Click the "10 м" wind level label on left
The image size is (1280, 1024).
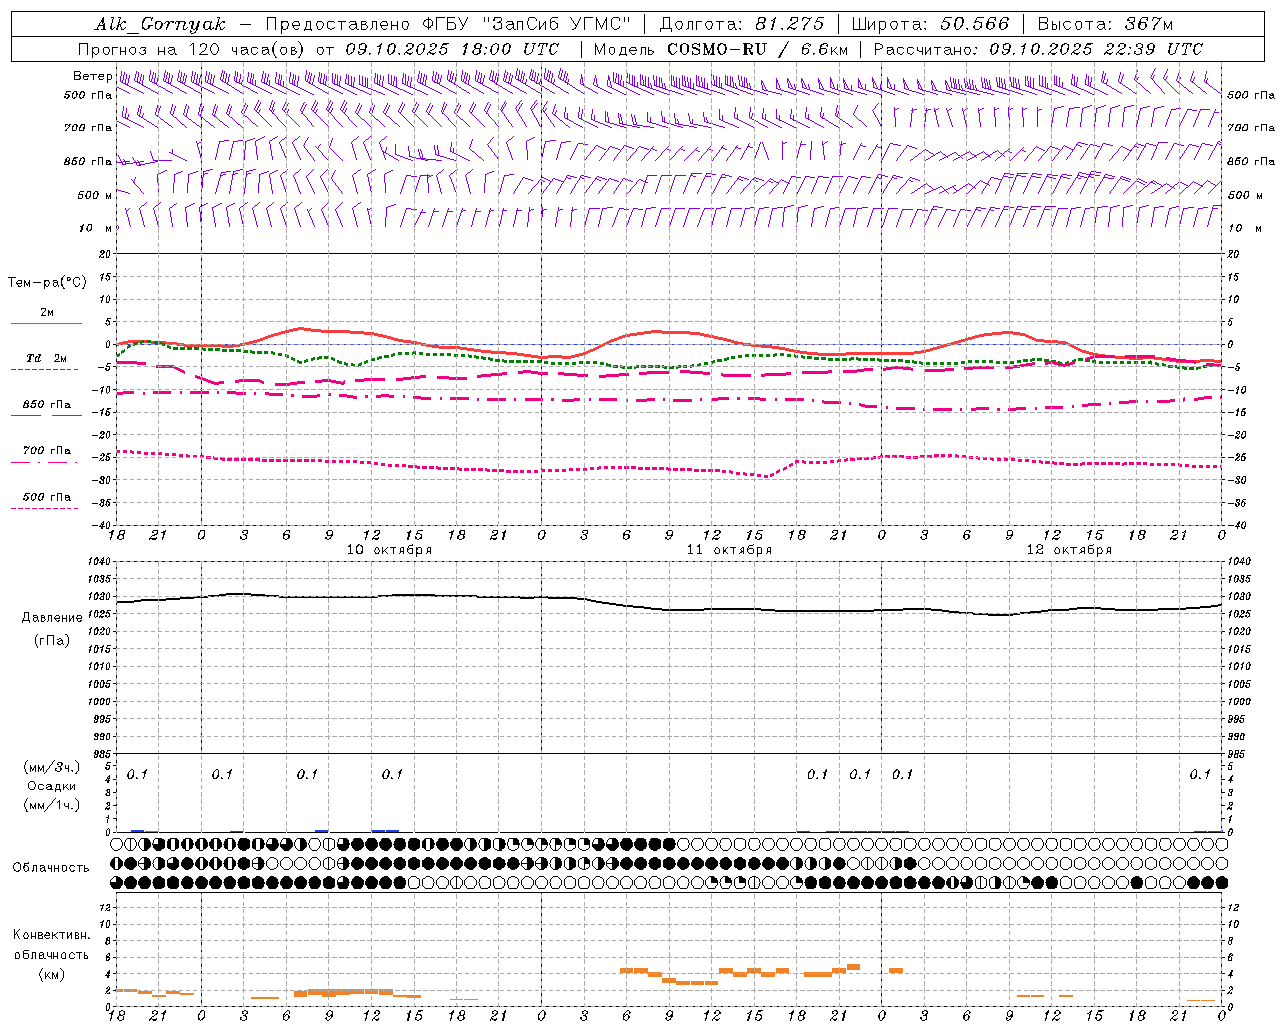click(x=95, y=228)
